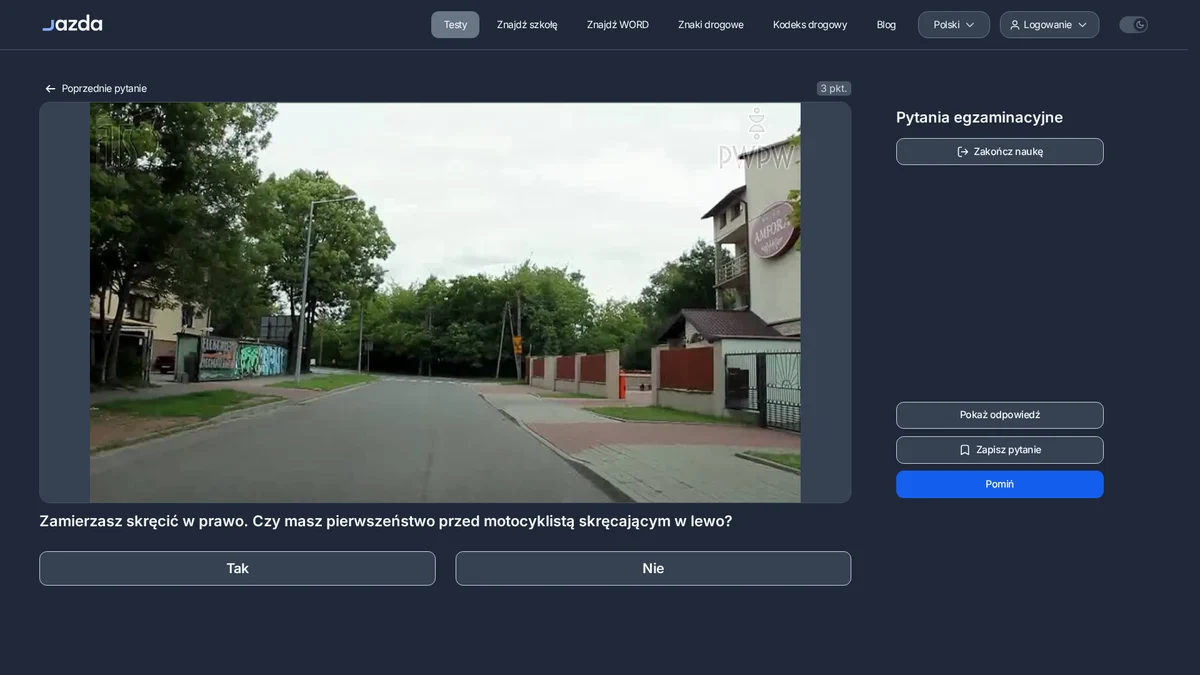Open Znaki drogowe section
Viewport: 1200px width, 675px height.
coord(711,25)
